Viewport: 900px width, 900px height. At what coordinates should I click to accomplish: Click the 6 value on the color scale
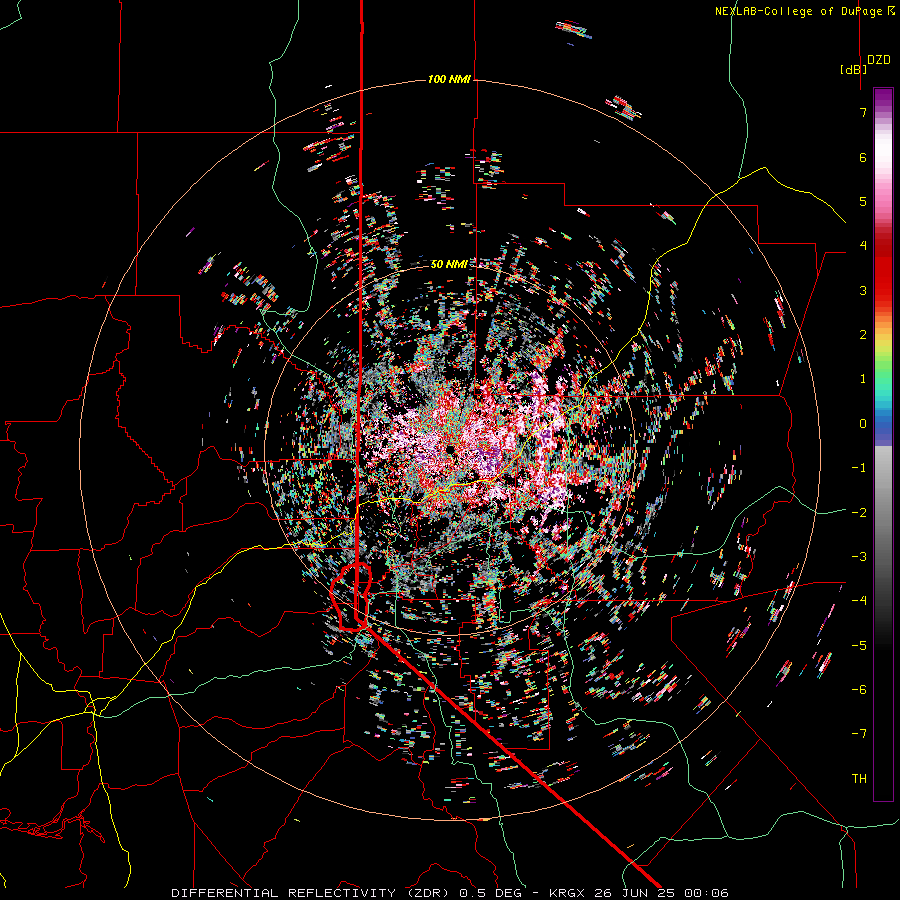(863, 157)
